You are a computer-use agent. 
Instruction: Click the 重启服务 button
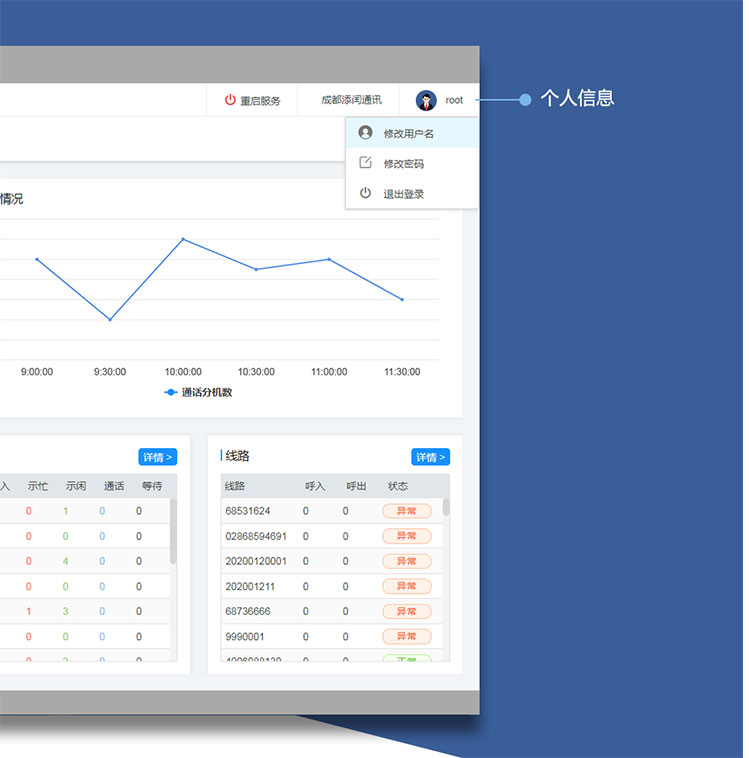pos(252,100)
